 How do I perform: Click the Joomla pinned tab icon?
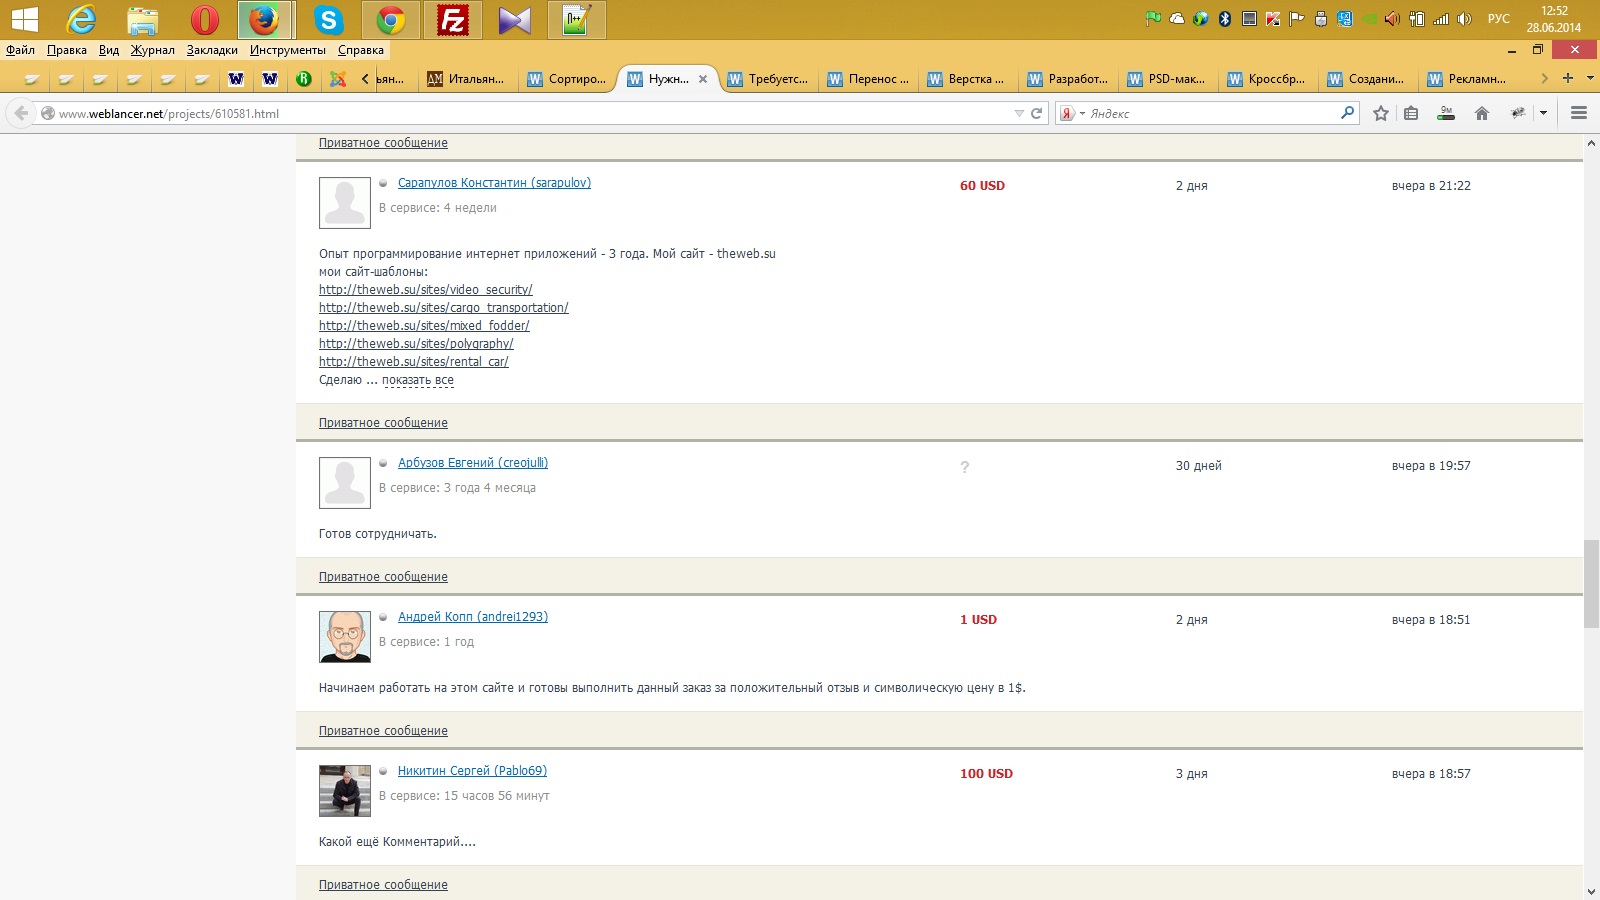[338, 79]
